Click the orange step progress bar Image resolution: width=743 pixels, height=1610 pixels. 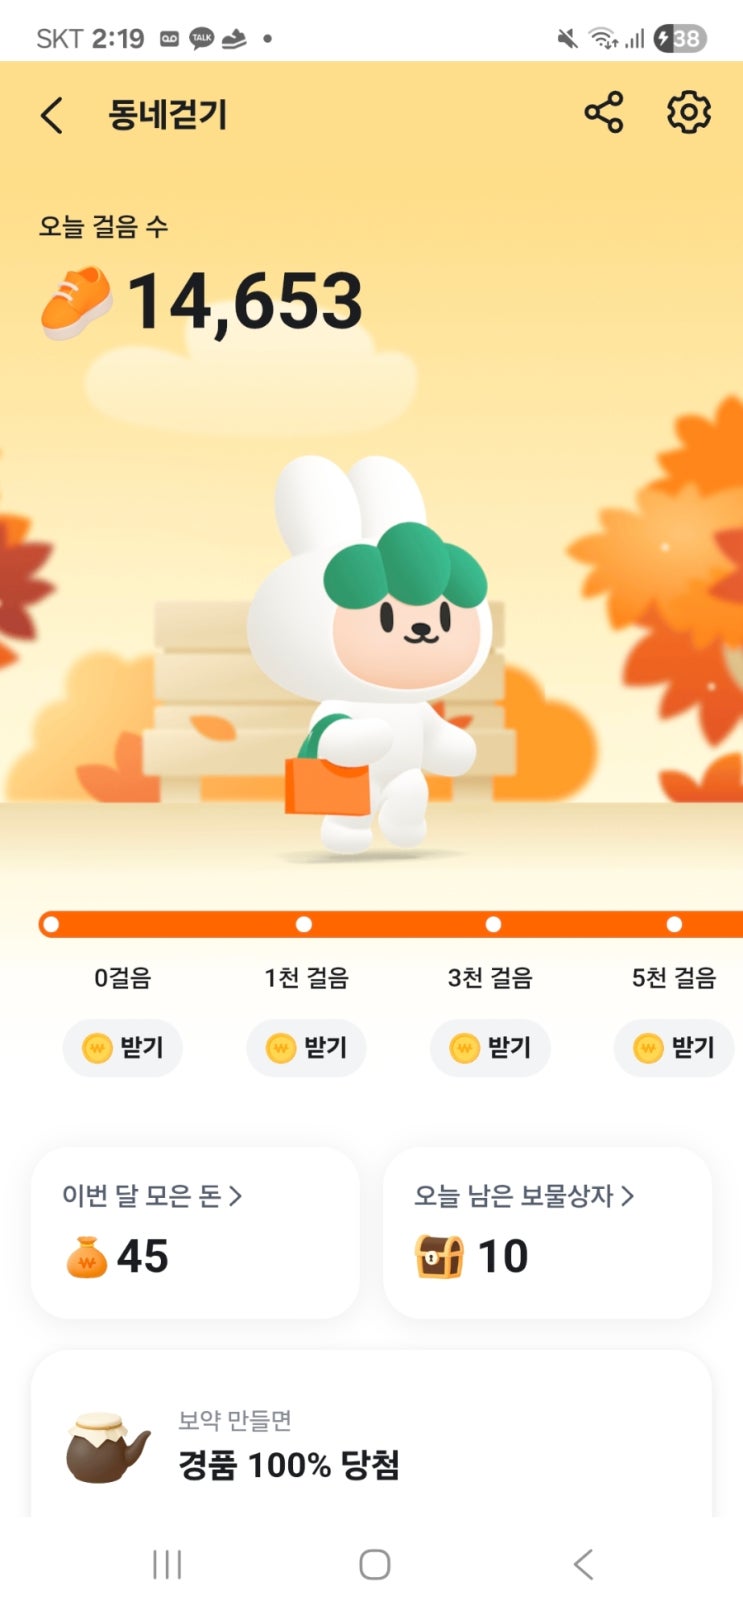pos(391,924)
